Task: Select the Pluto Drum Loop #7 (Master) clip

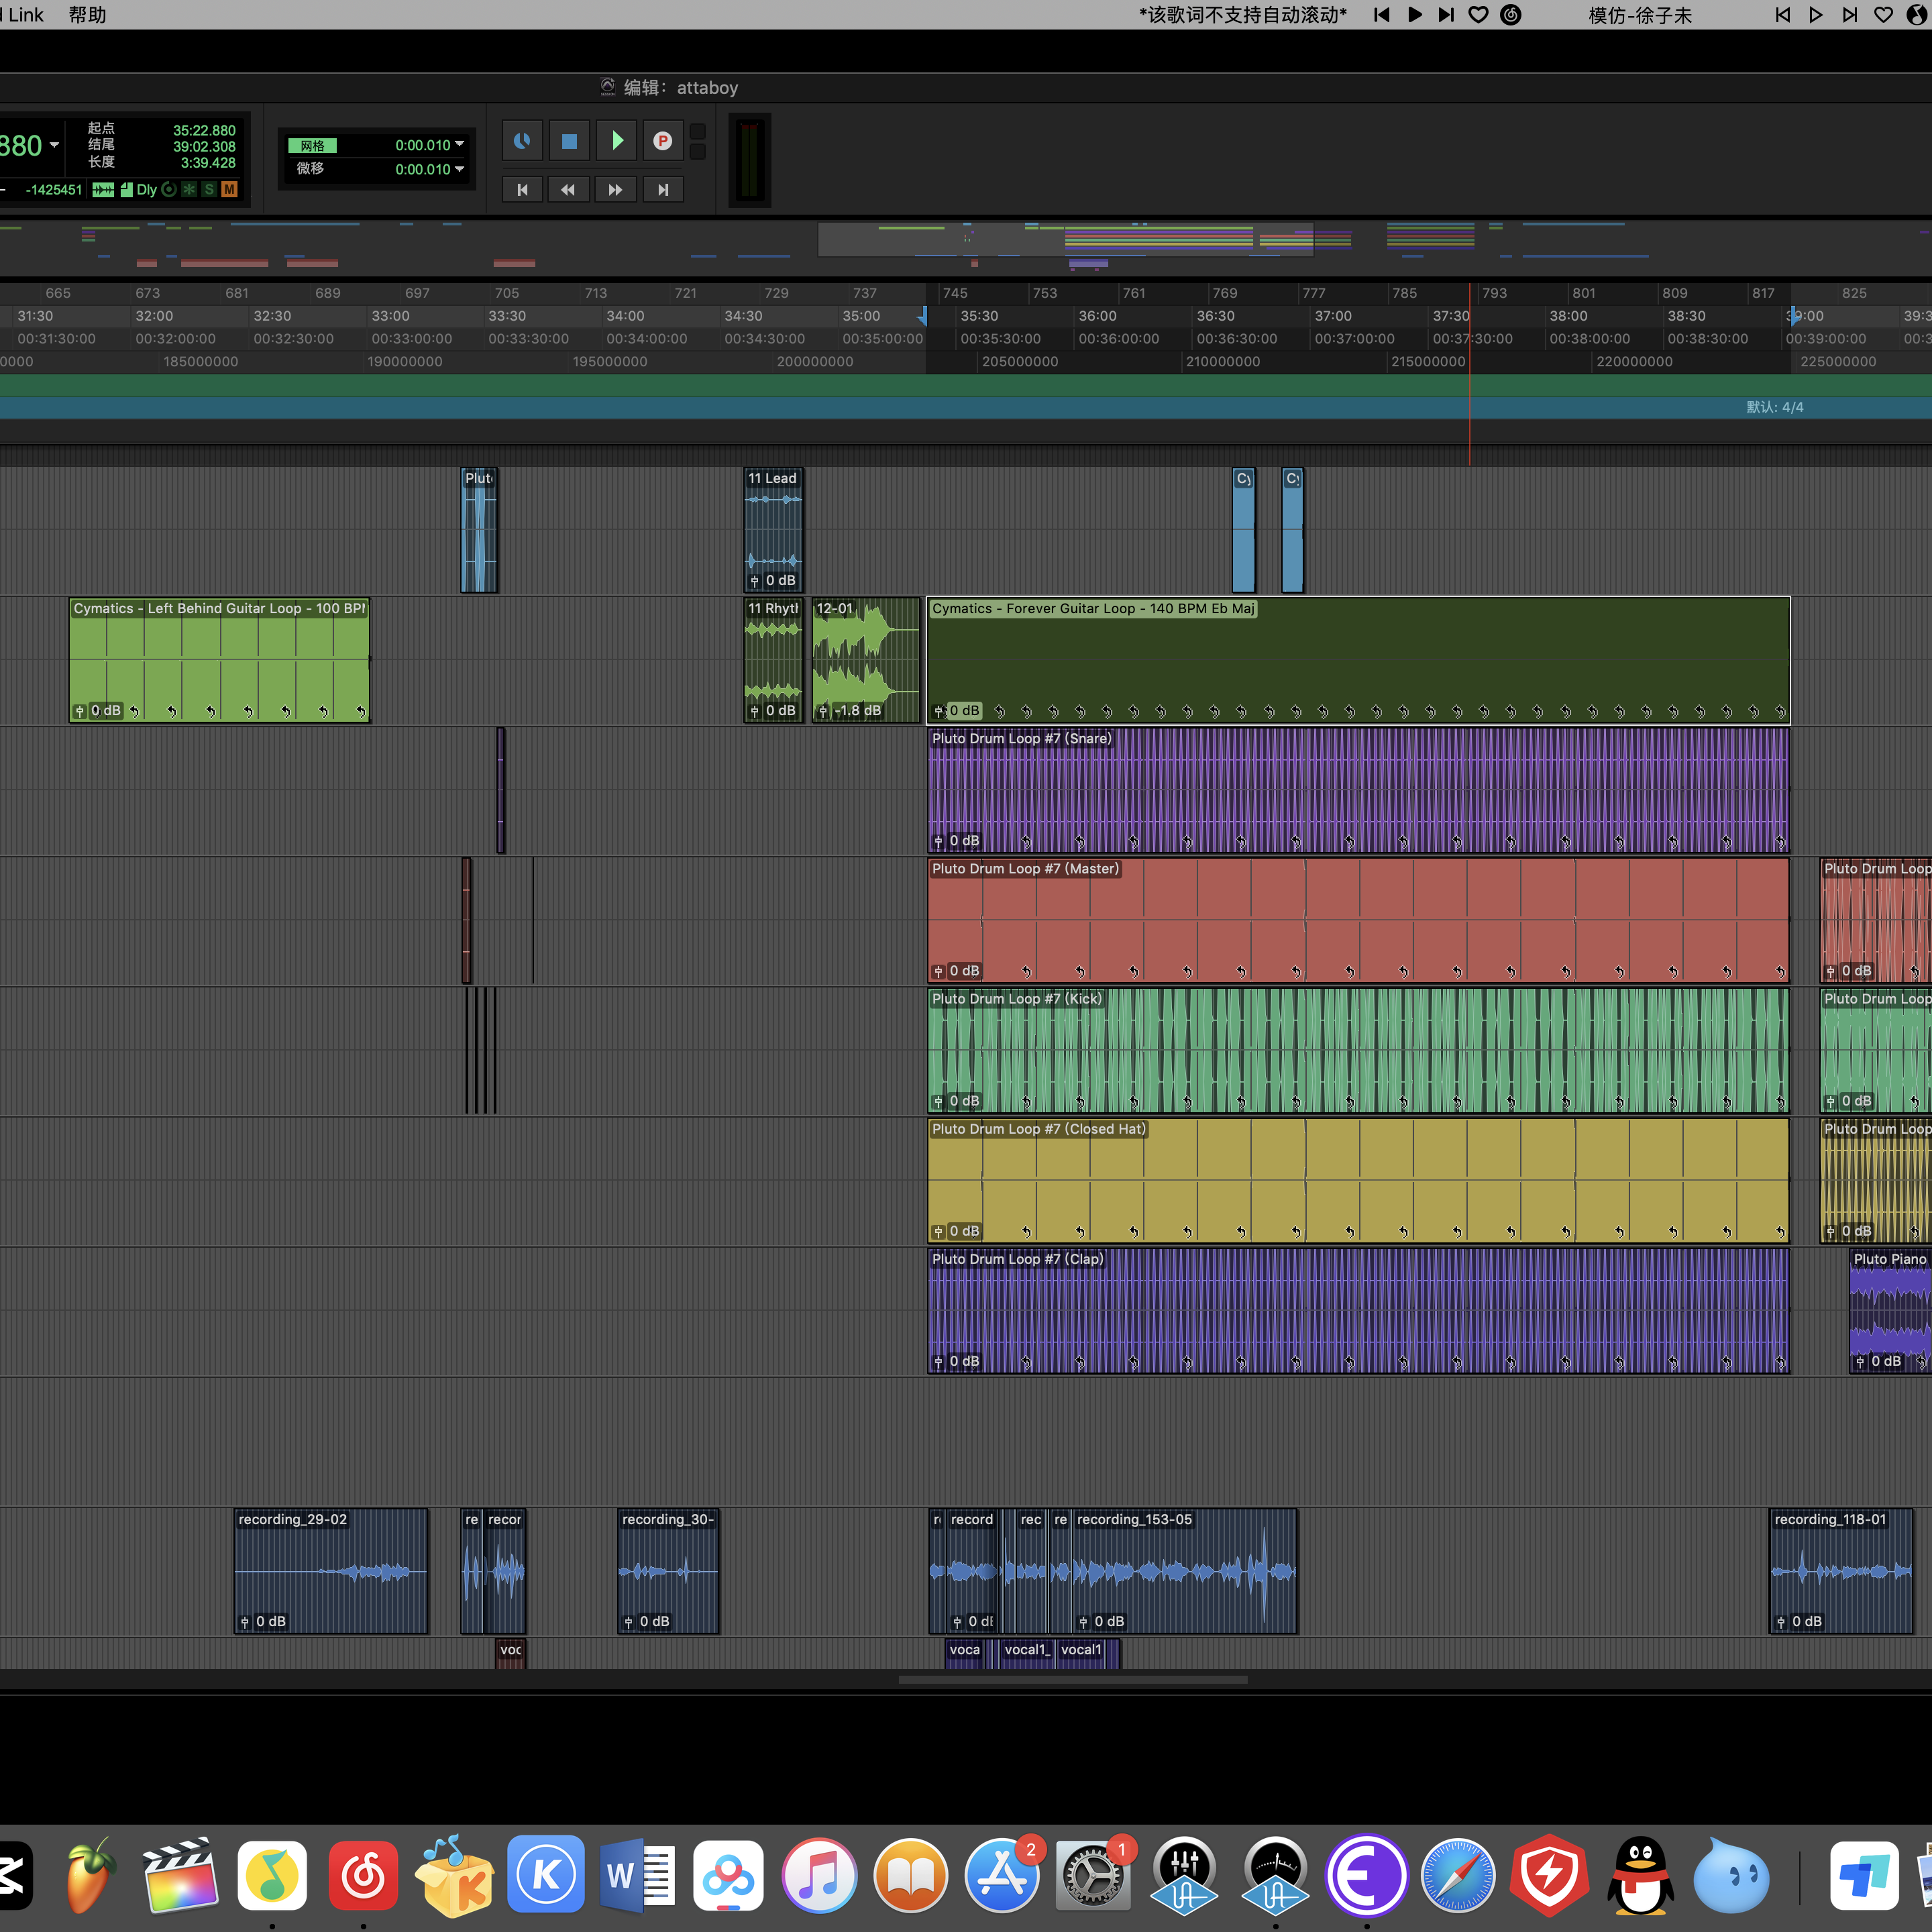Action: point(1358,920)
